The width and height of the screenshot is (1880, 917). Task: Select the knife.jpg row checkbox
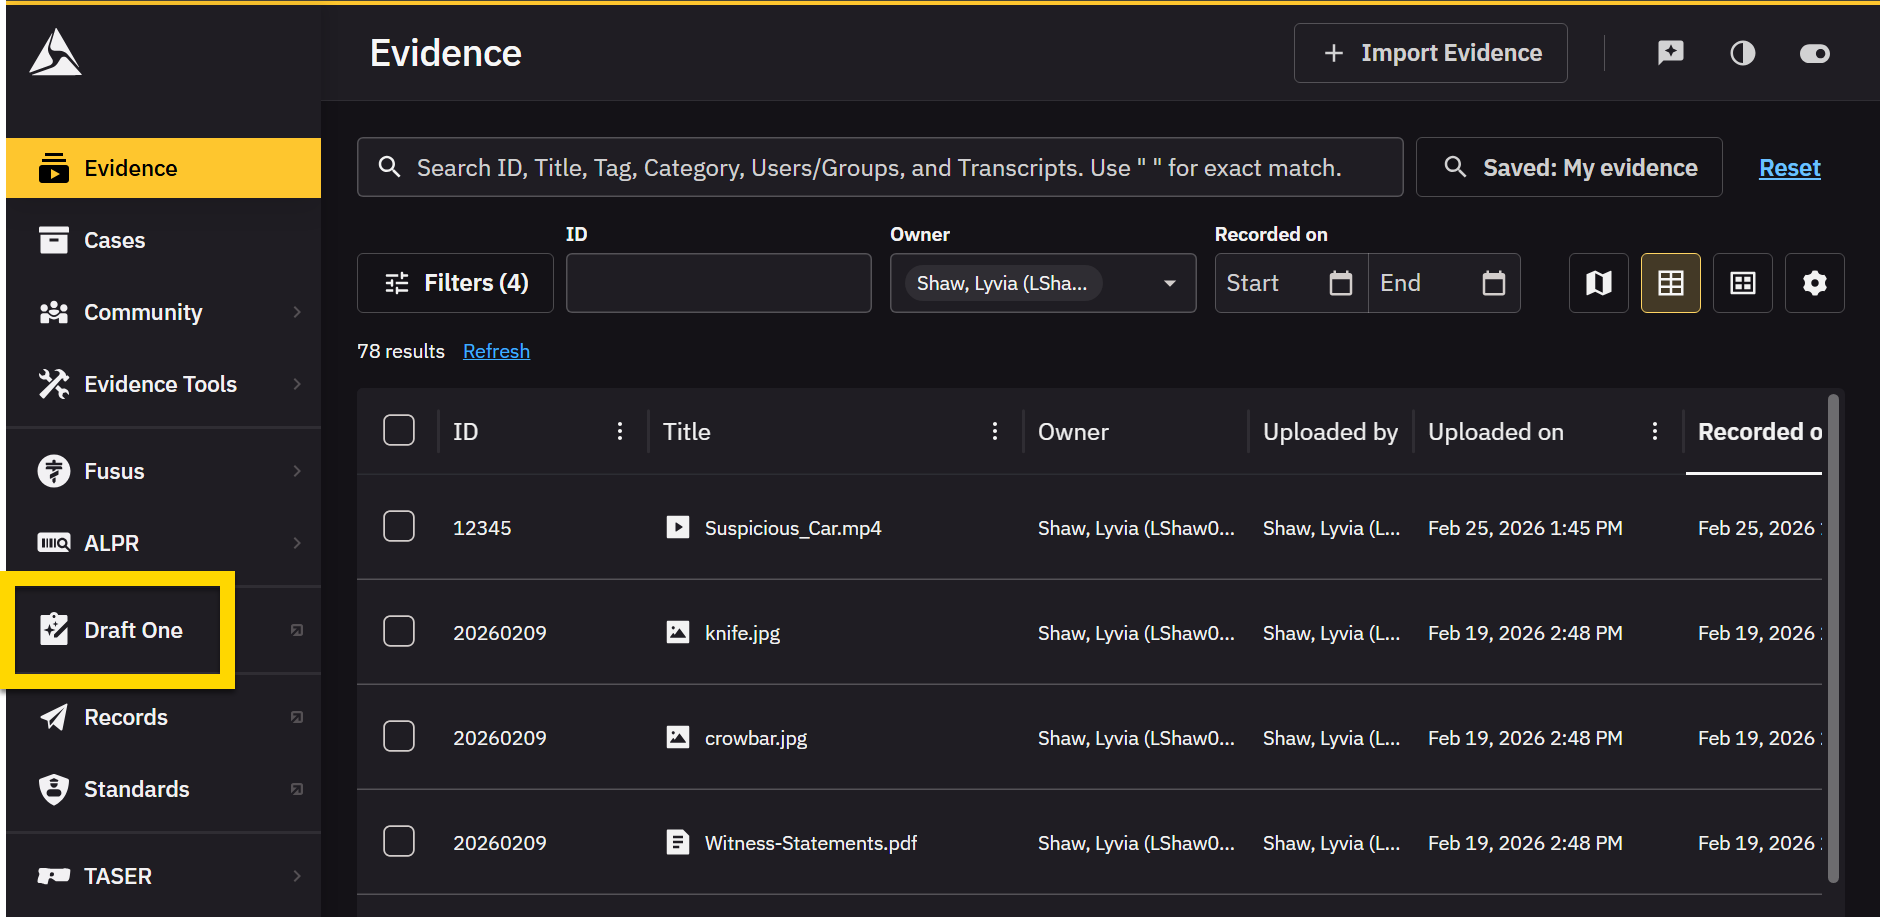(x=399, y=631)
